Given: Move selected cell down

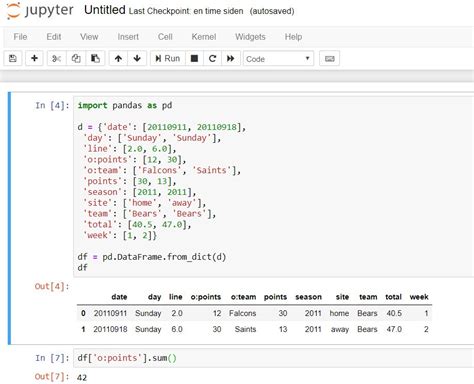Looking at the screenshot, I should tap(137, 59).
